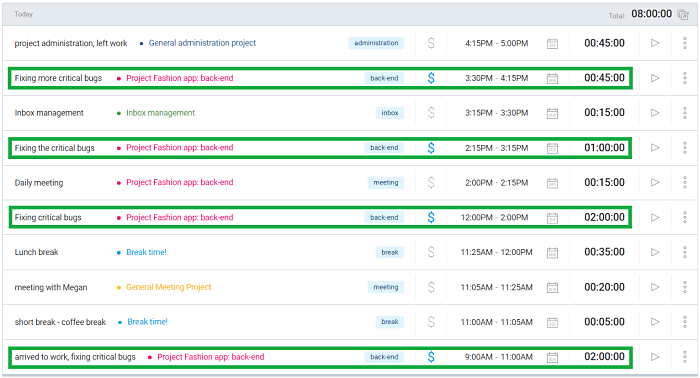The width and height of the screenshot is (700, 378).
Task: Open more options for project administration entry
Action: (x=684, y=43)
